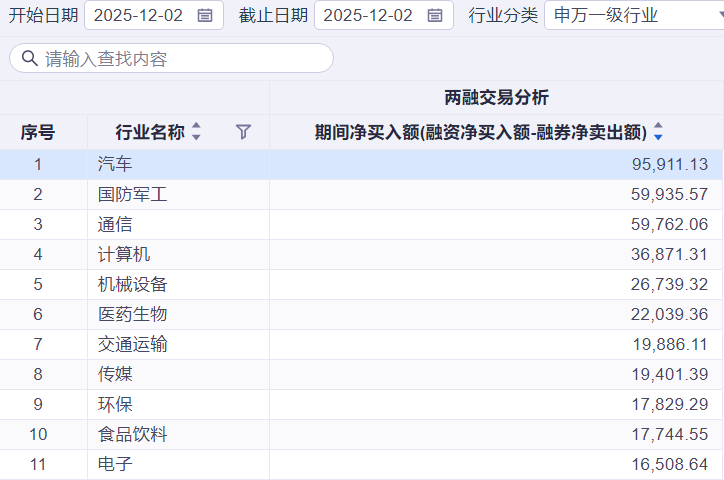Select the 汽车 row
The width and height of the screenshot is (724, 480).
(x=362, y=164)
